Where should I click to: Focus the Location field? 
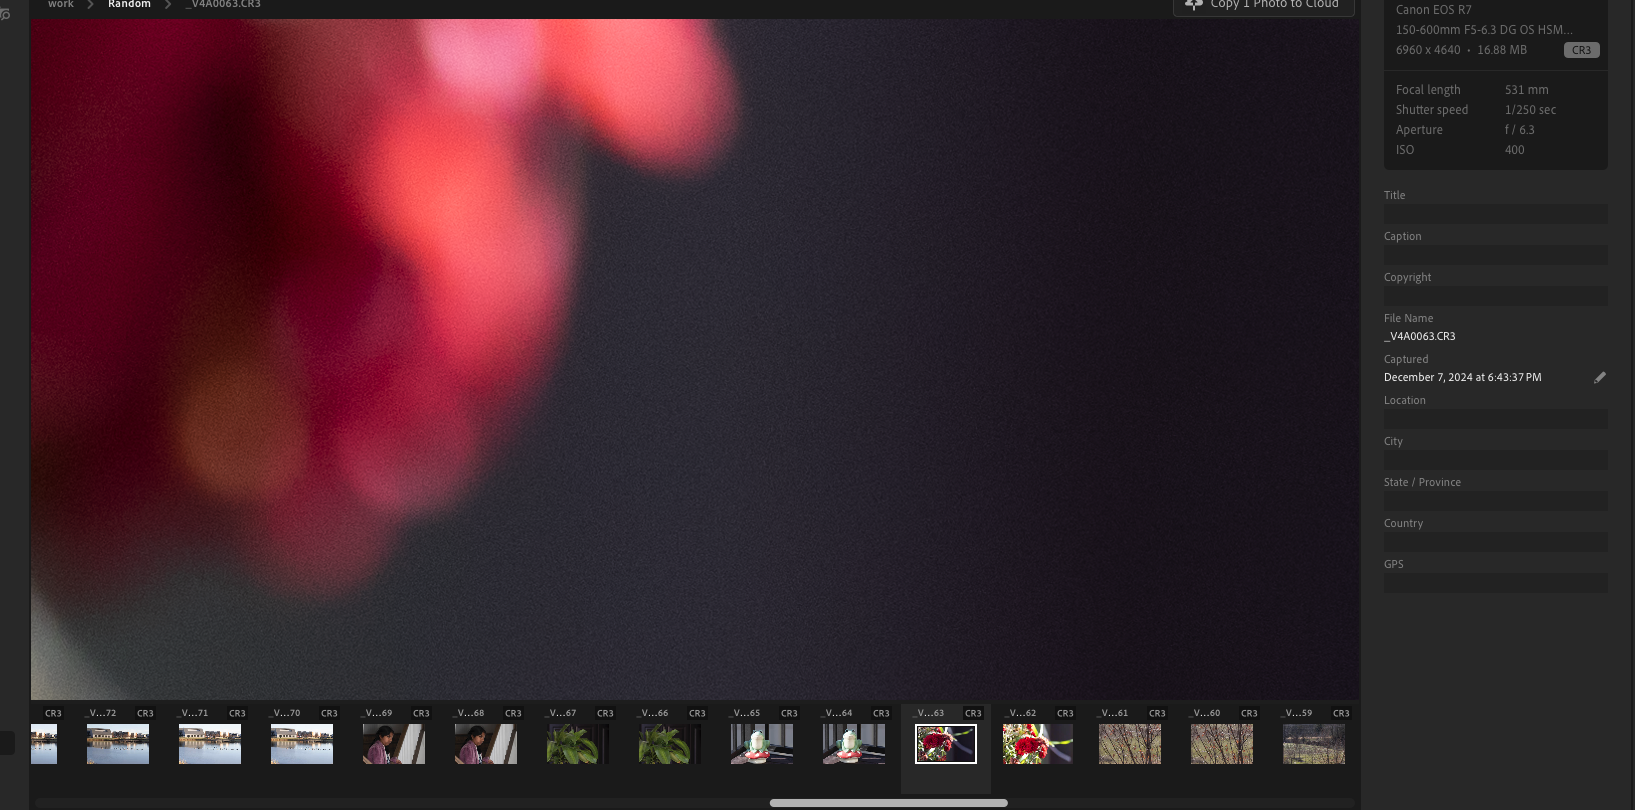1495,419
